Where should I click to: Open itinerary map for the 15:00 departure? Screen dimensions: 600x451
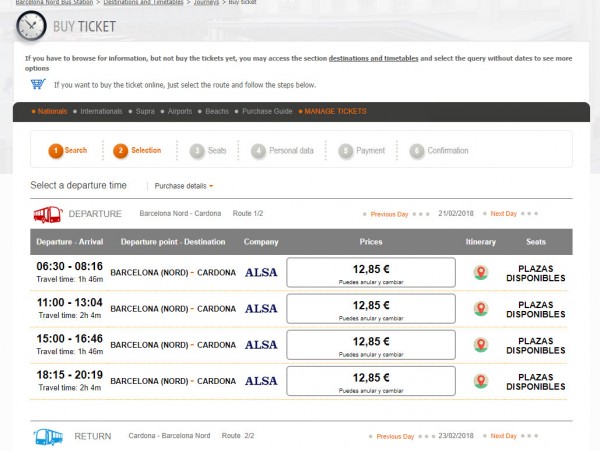[x=481, y=345]
